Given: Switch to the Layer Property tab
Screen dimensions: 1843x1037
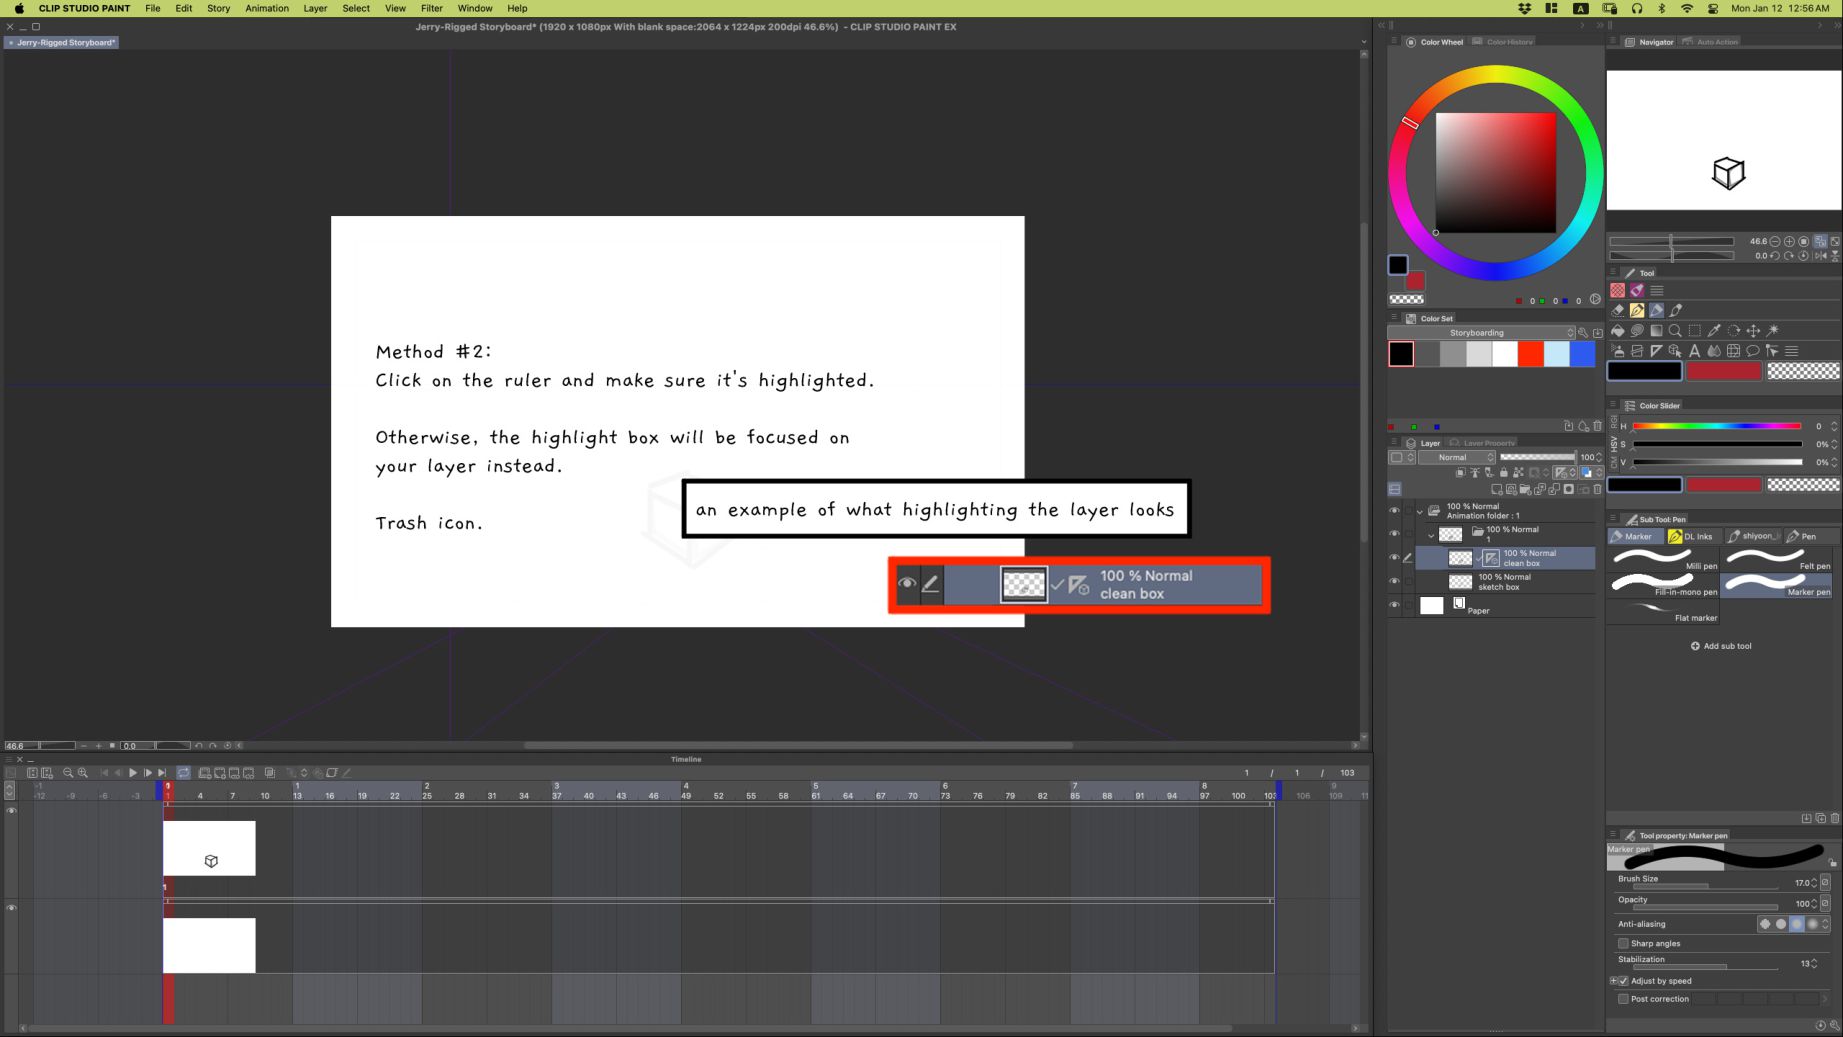Looking at the screenshot, I should 1482,443.
